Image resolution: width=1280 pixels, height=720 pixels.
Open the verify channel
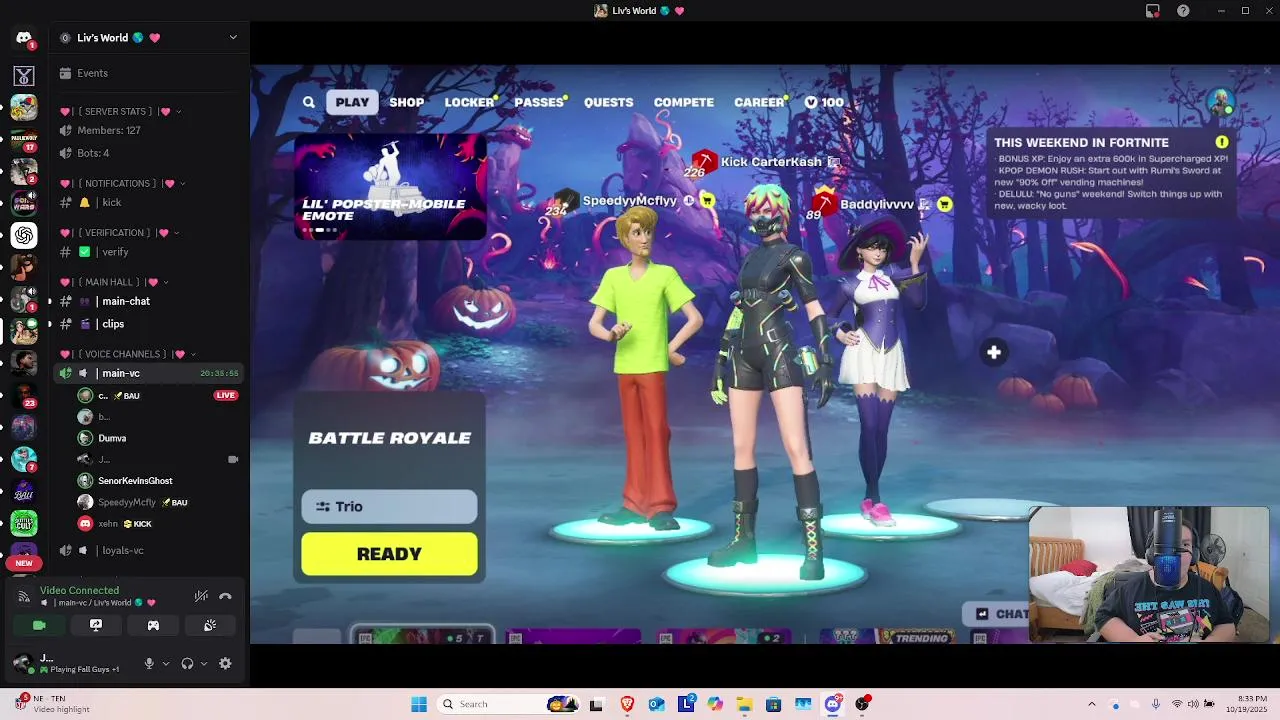(150, 252)
